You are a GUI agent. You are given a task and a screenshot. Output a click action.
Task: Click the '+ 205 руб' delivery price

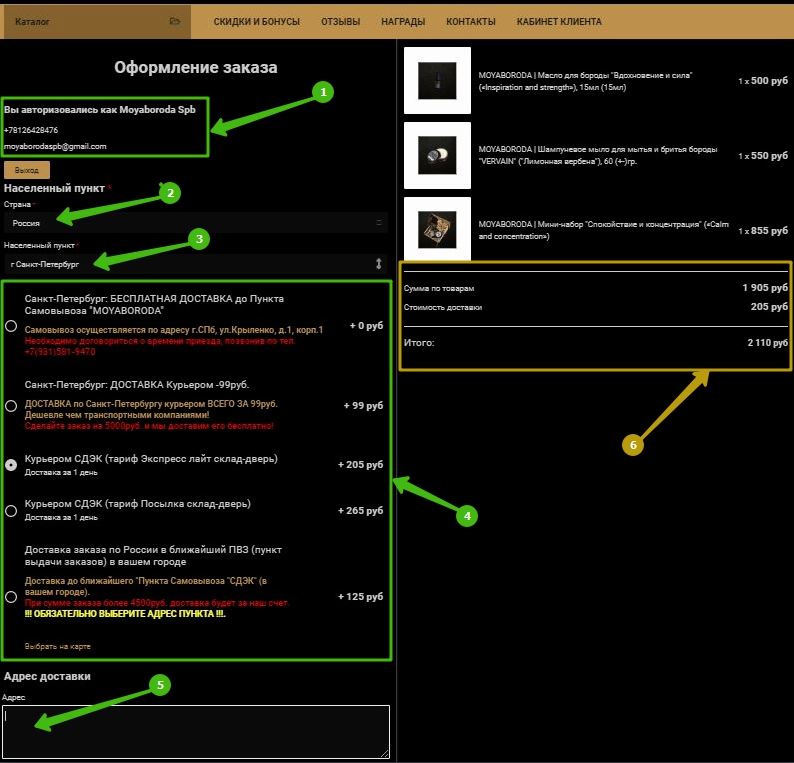(x=361, y=464)
